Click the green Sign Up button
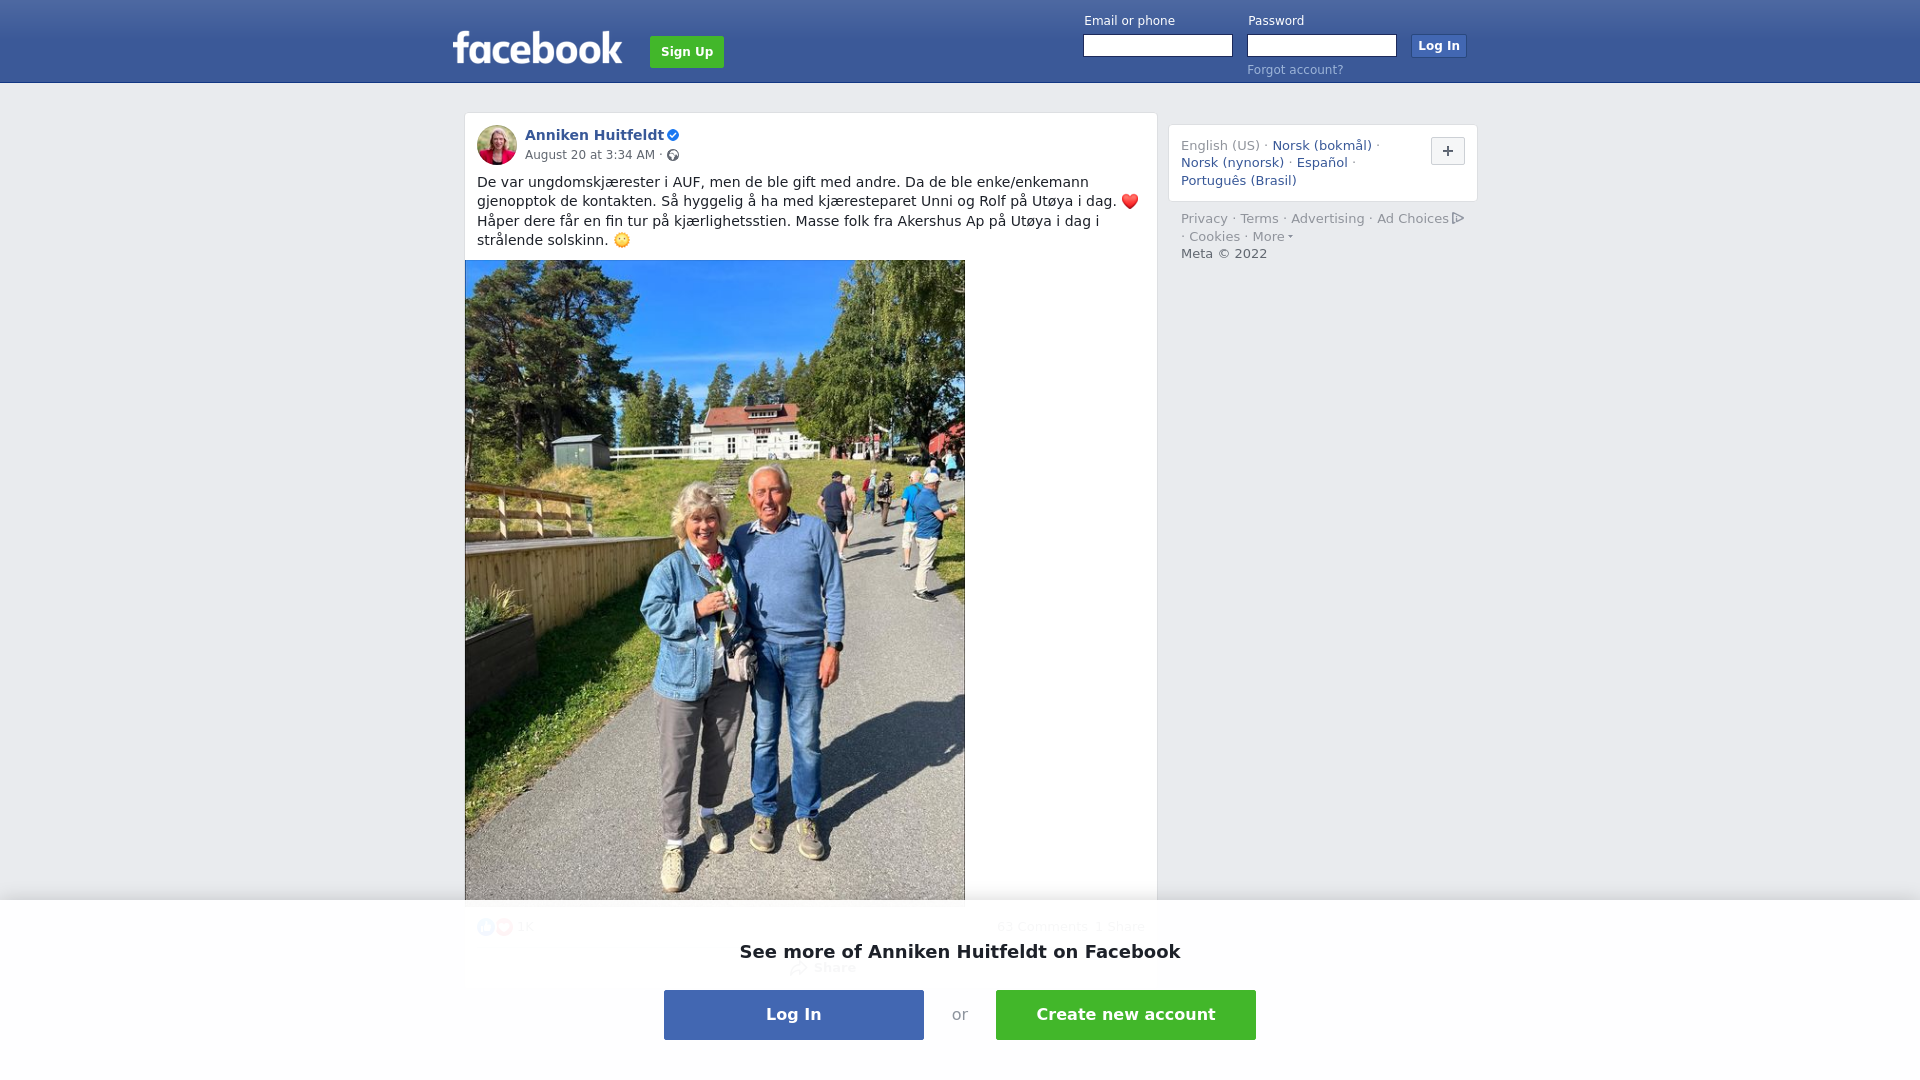Image resolution: width=1920 pixels, height=1080 pixels. pos(687,52)
